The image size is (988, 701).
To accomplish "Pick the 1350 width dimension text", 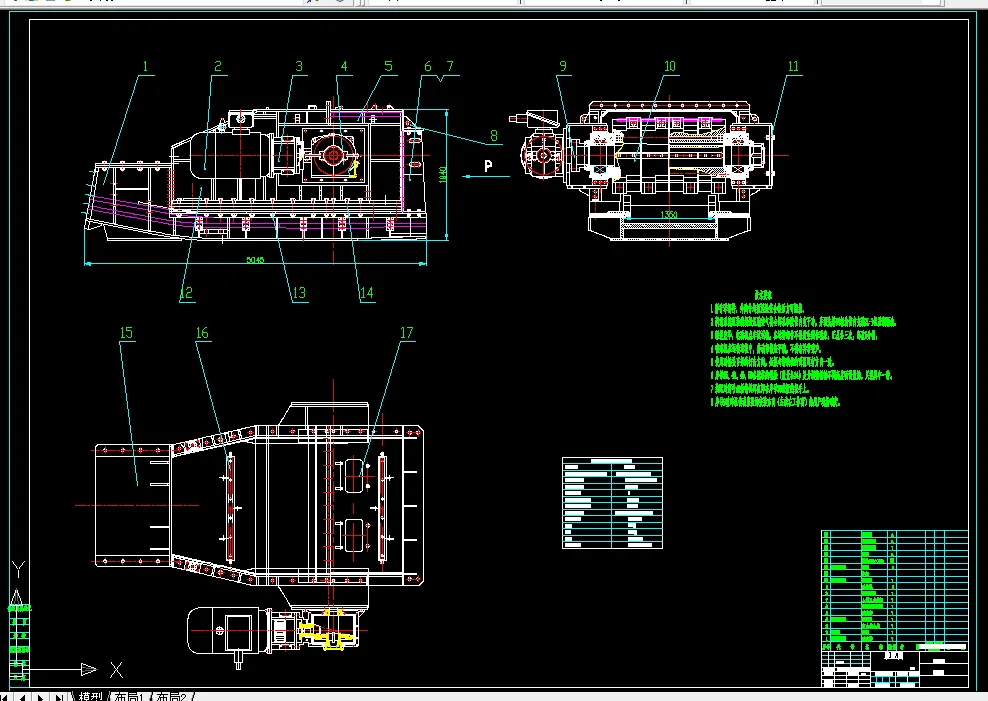I will 669,215.
